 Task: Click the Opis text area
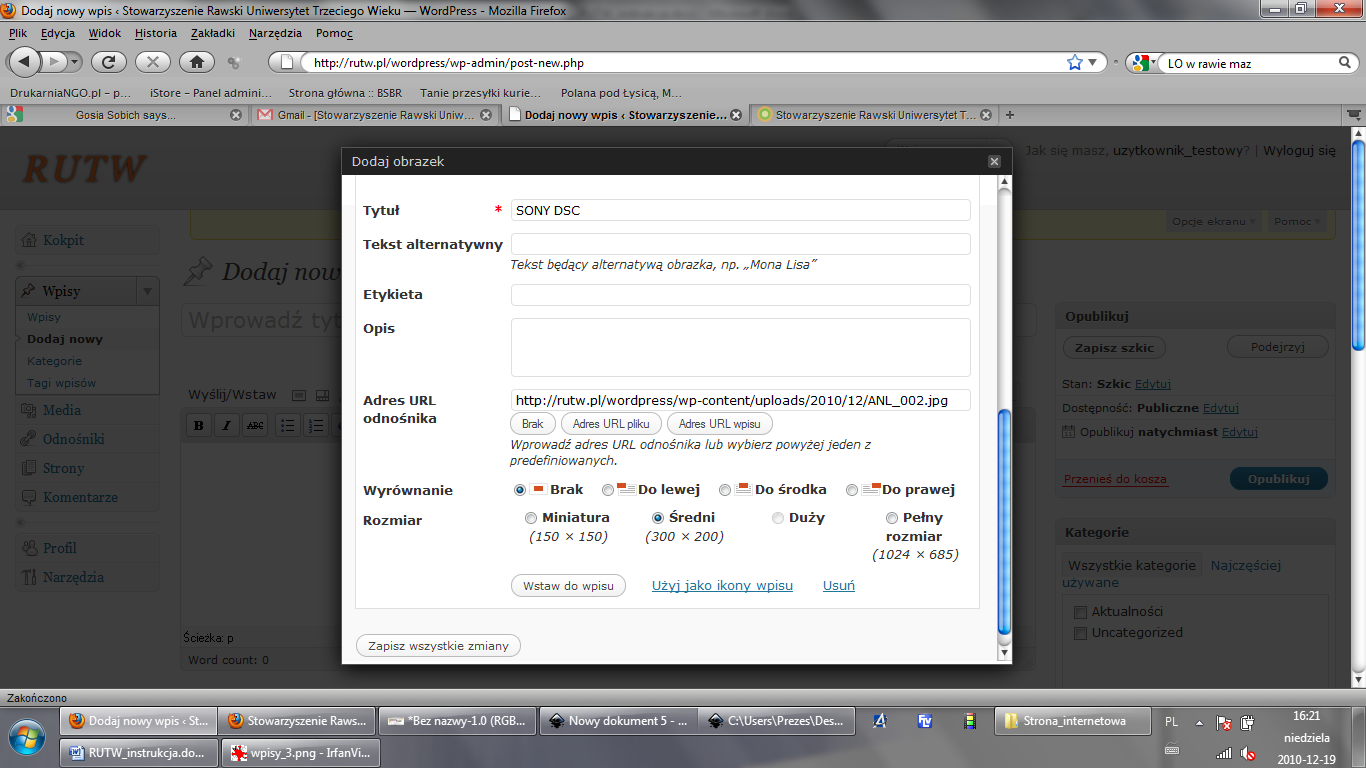[740, 347]
